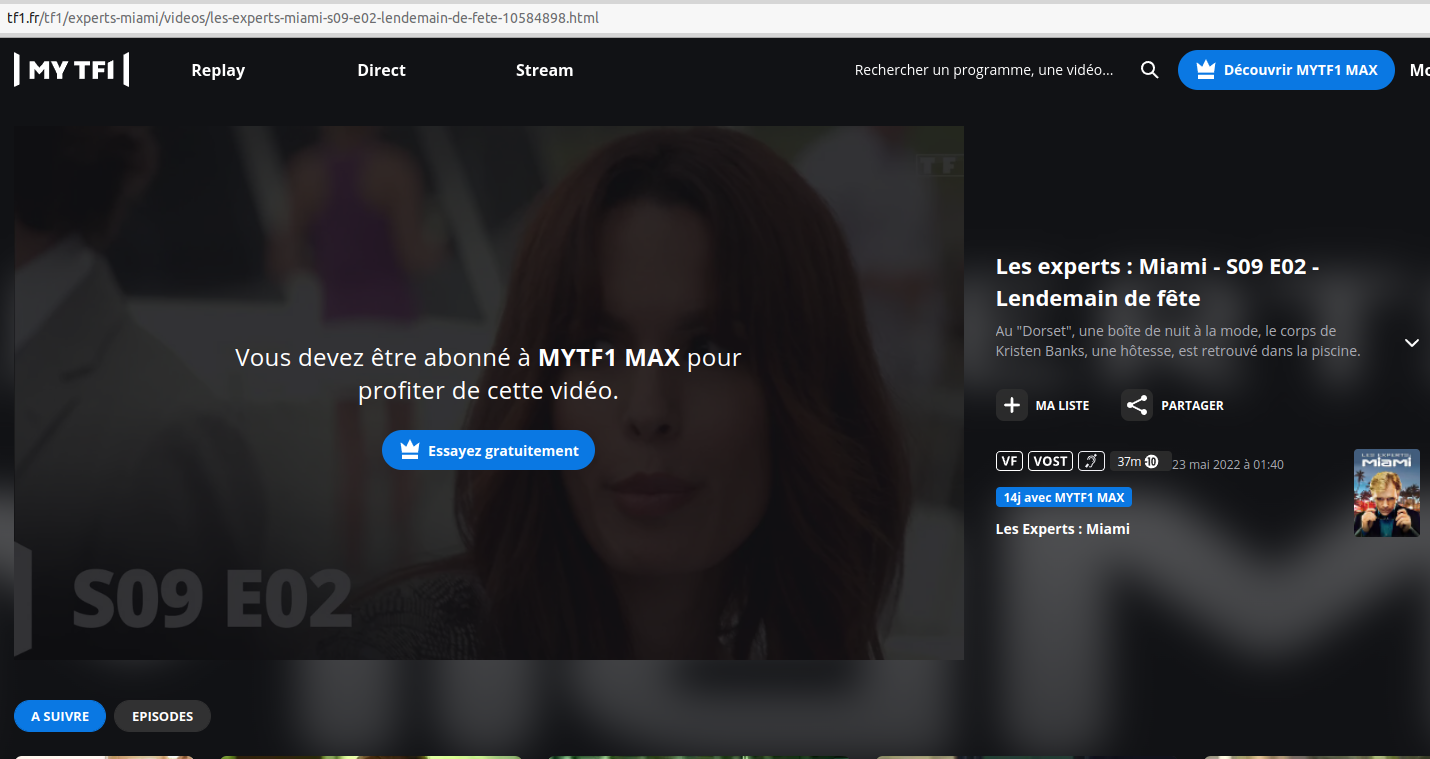
Task: Switch to the EPISODES tab
Action: point(163,716)
